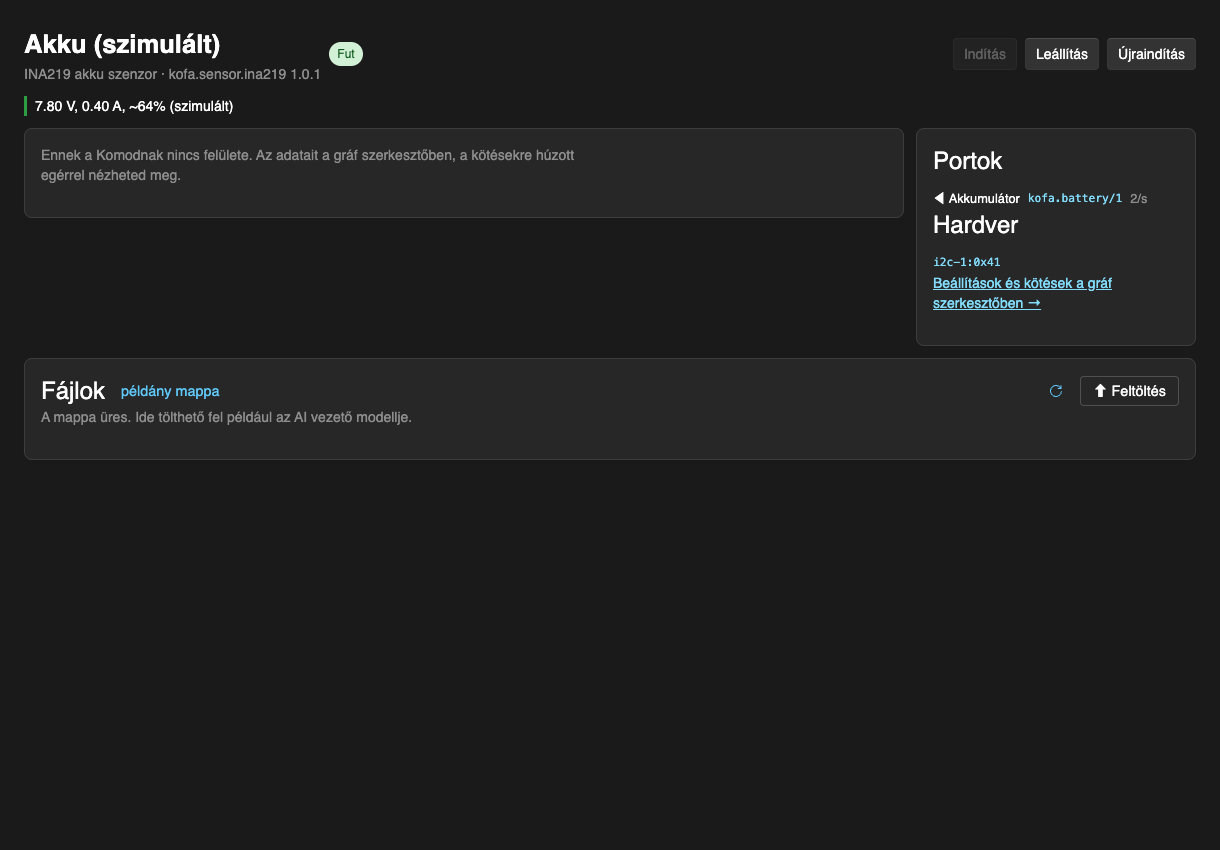Viewport: 1220px width, 850px height.
Task: Click the Leállítás button
Action: tap(1062, 54)
